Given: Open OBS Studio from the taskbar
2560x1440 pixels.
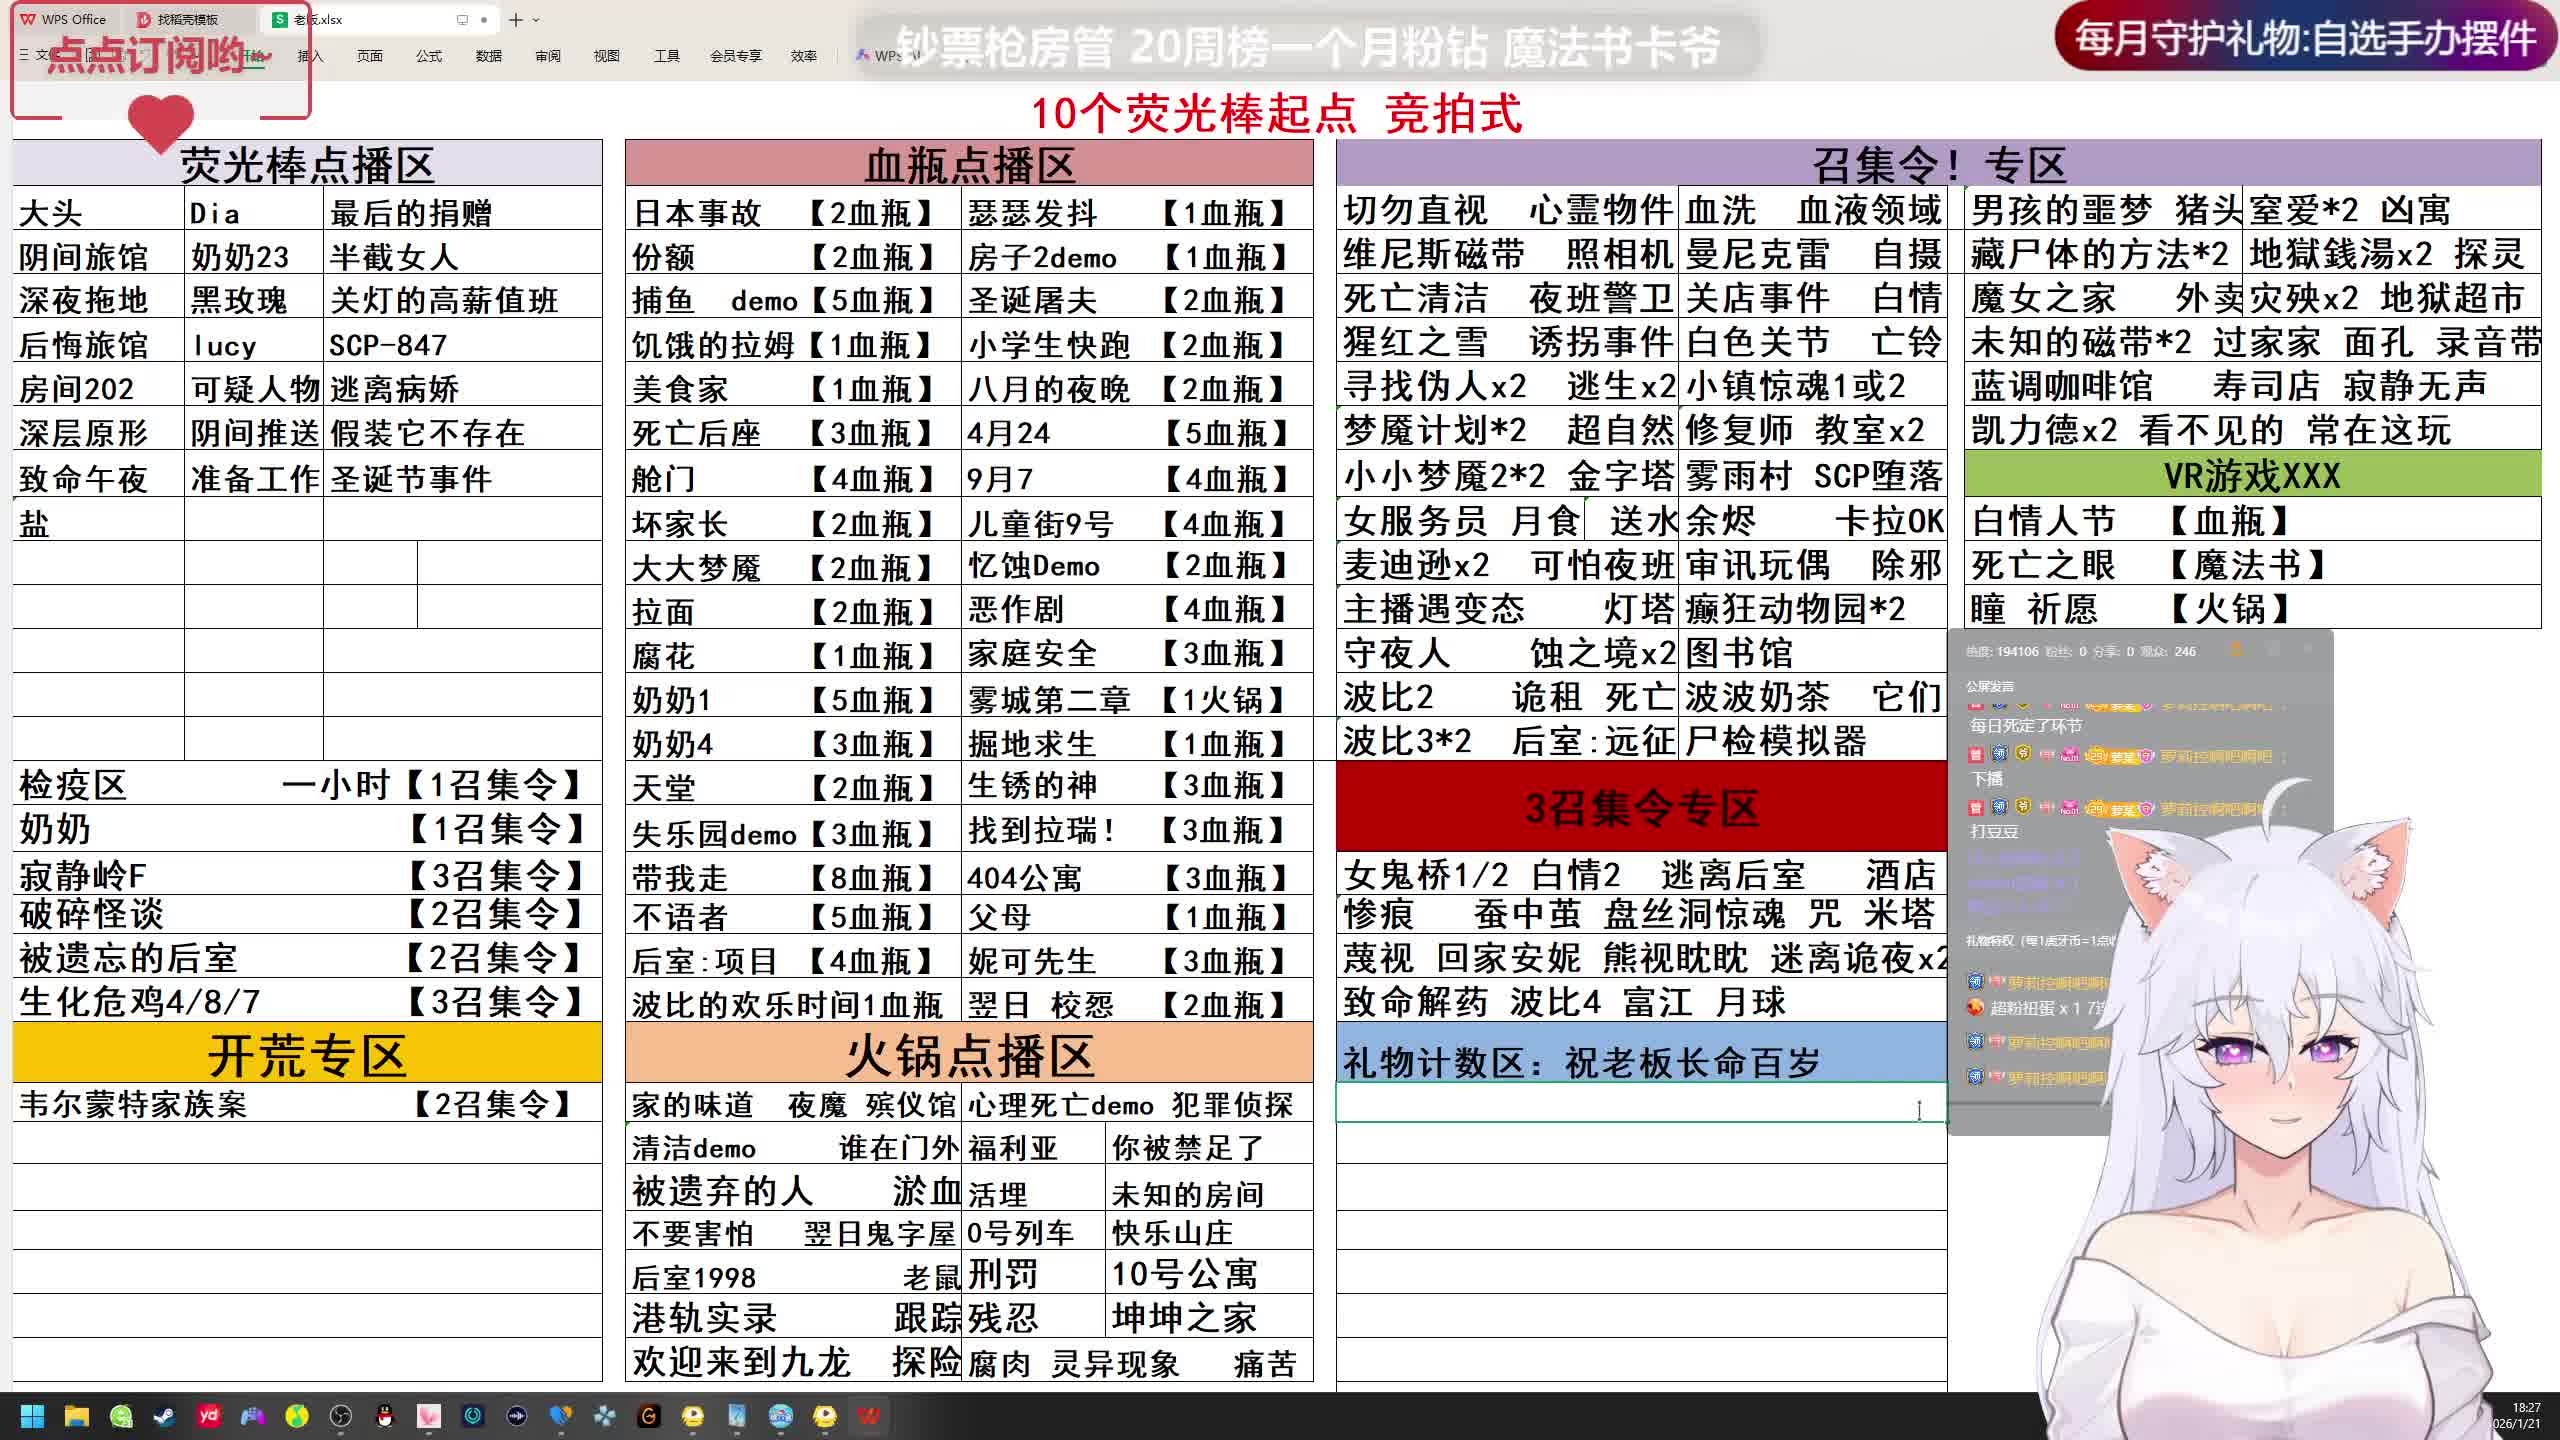Looking at the screenshot, I should pyautogui.click(x=341, y=1416).
